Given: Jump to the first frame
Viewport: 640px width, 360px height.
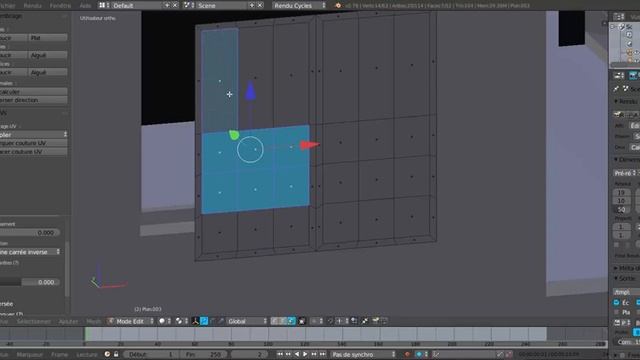Looking at the screenshot, I should 280,354.
